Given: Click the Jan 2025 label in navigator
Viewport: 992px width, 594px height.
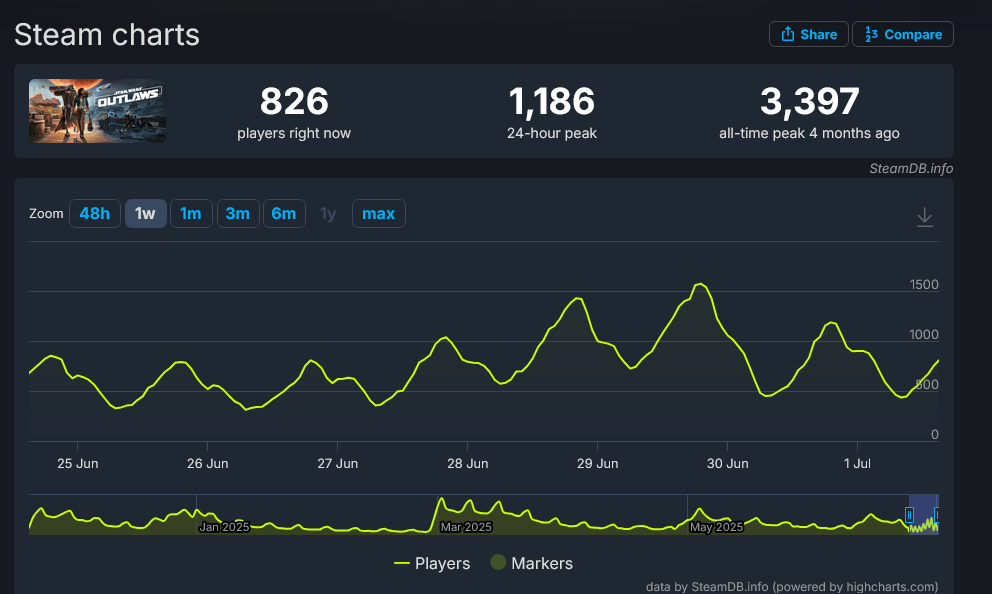Looking at the screenshot, I should [224, 527].
